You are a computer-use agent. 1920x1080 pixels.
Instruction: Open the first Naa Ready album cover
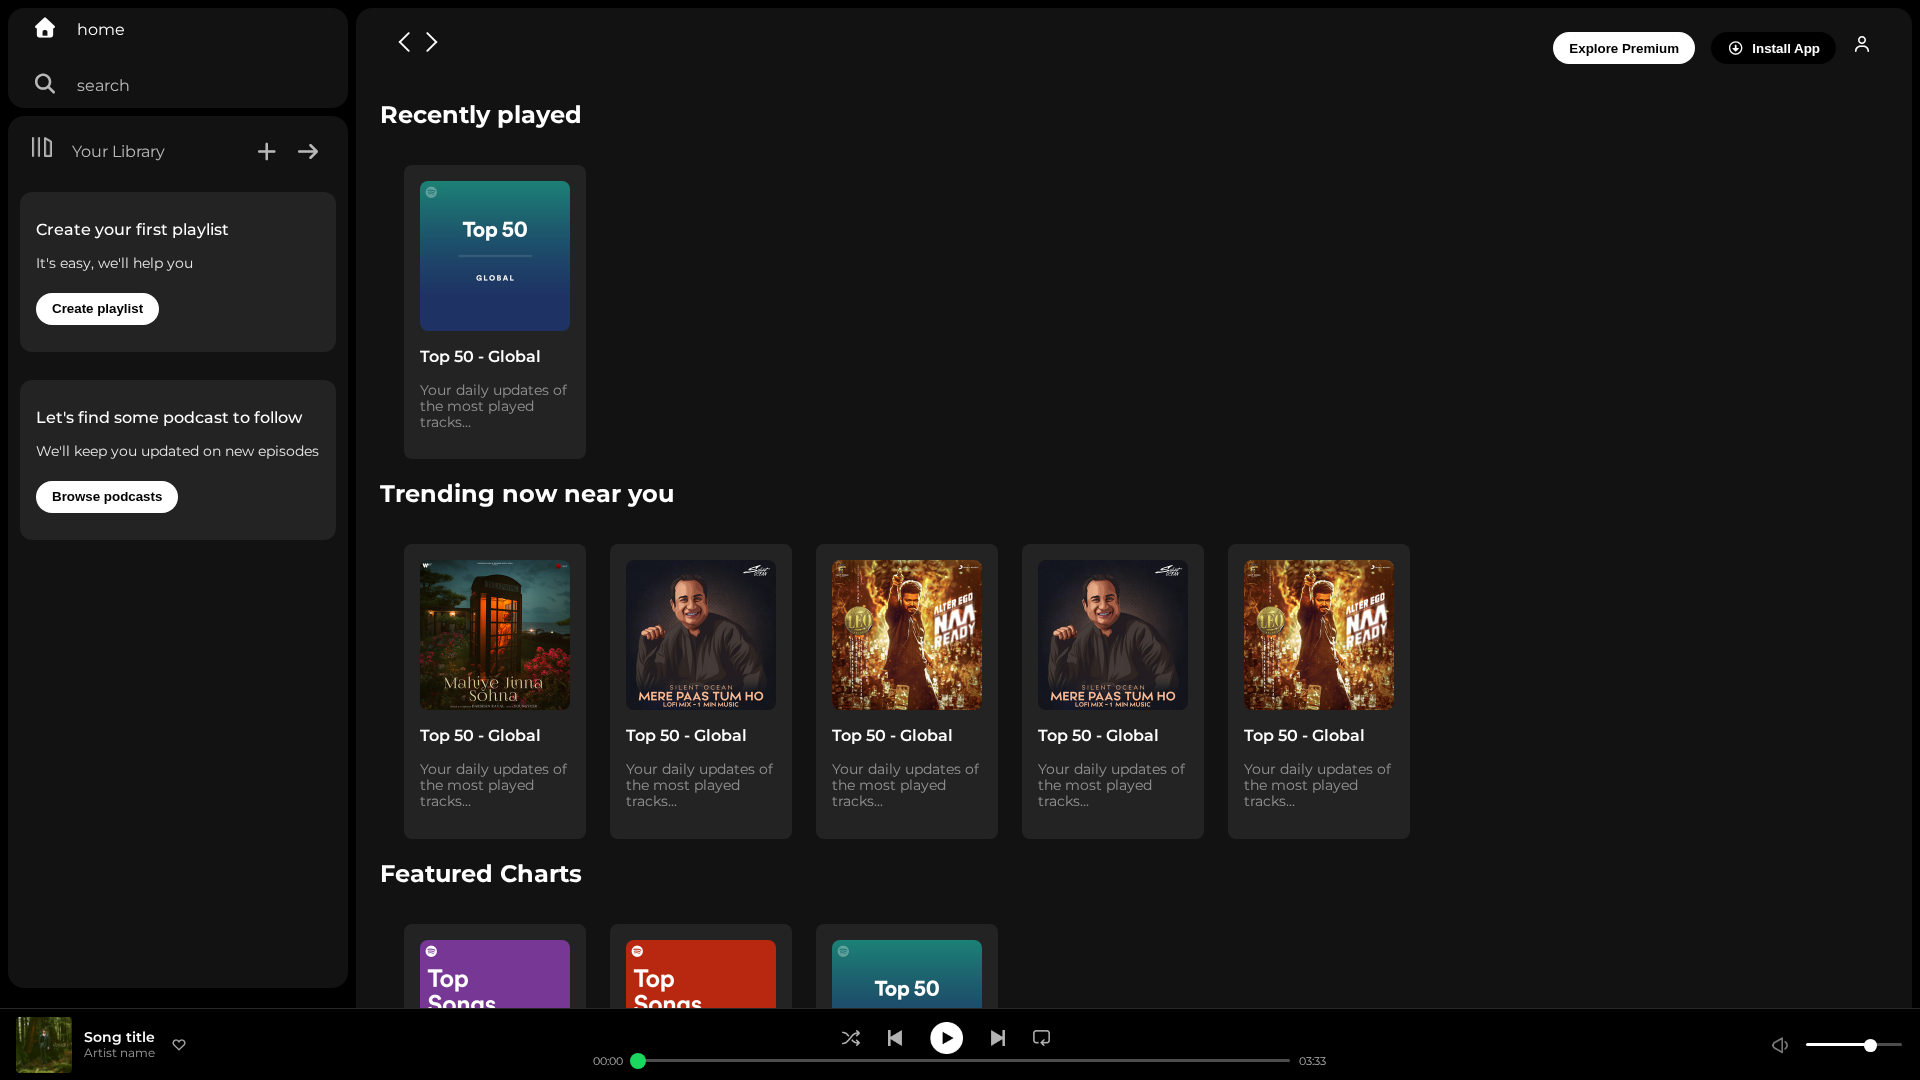907,635
